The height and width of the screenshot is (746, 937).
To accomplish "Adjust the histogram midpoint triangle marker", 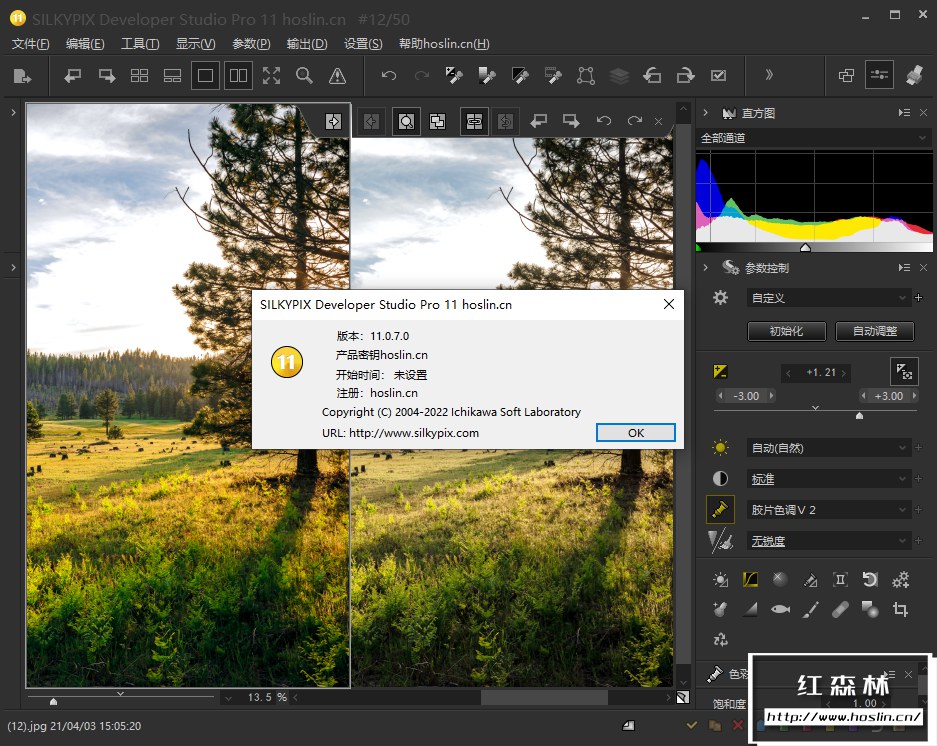I will pos(806,247).
